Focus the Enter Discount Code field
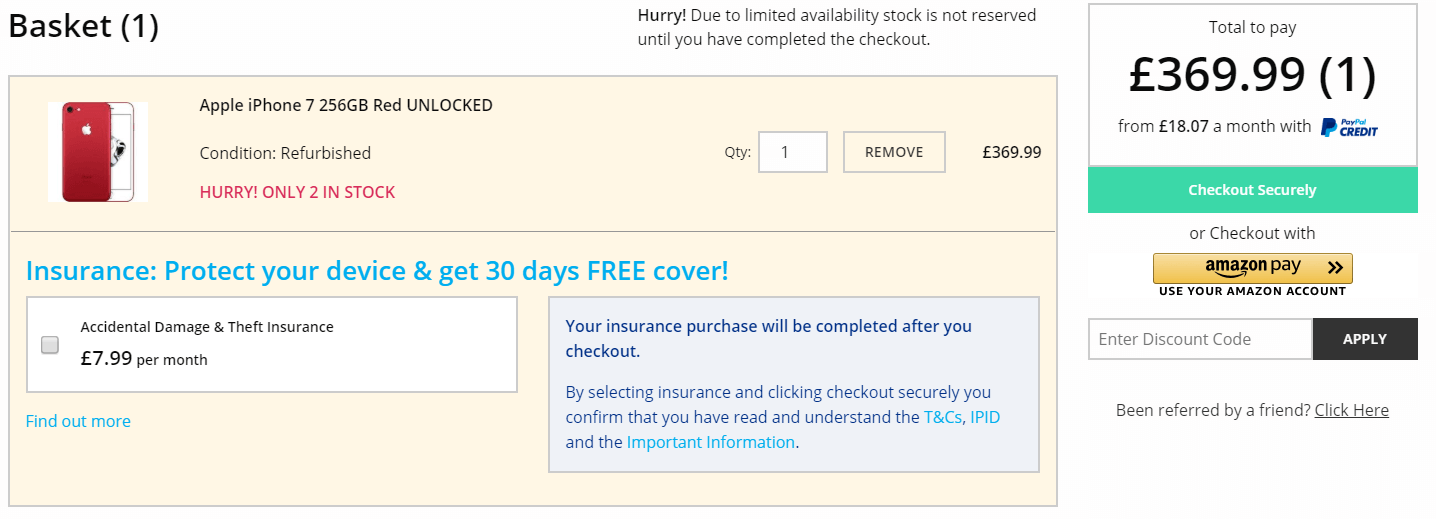This screenshot has height=519, width=1436. click(x=1199, y=339)
